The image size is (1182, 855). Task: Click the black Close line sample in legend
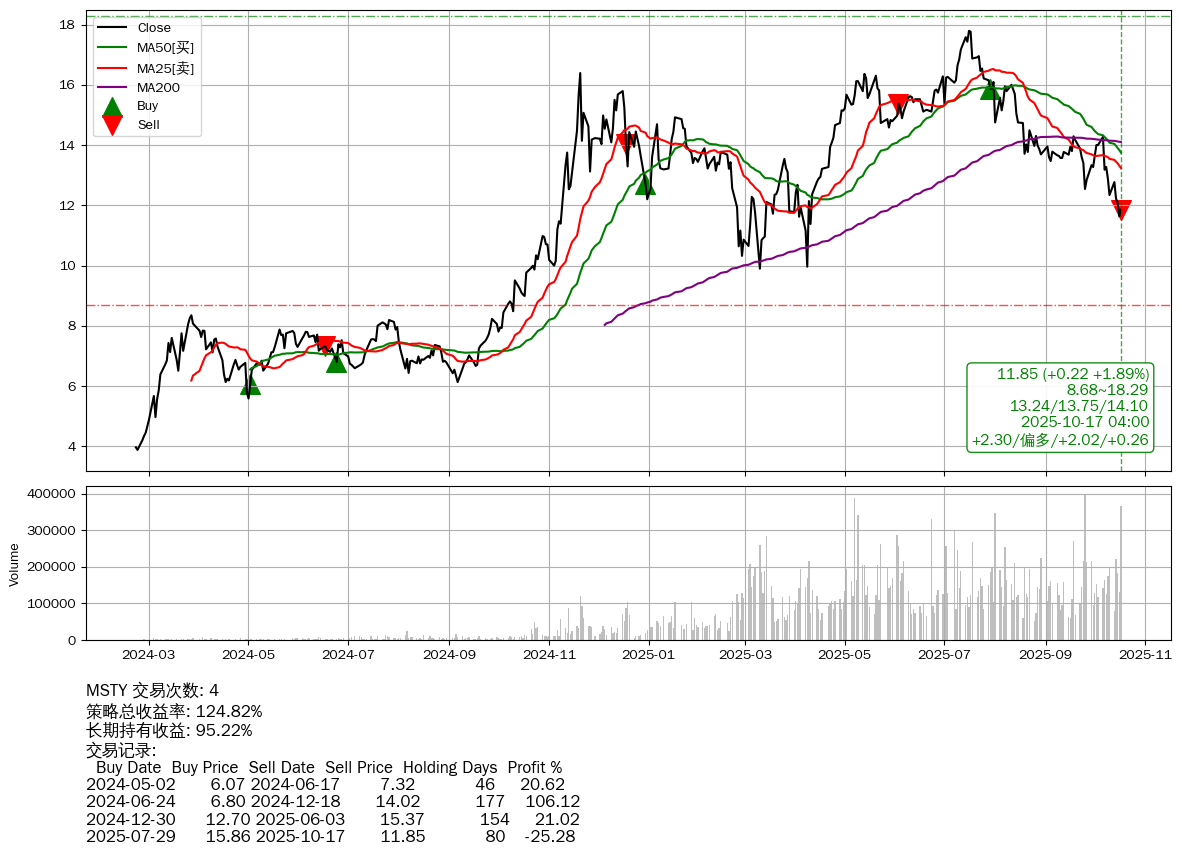pos(112,28)
